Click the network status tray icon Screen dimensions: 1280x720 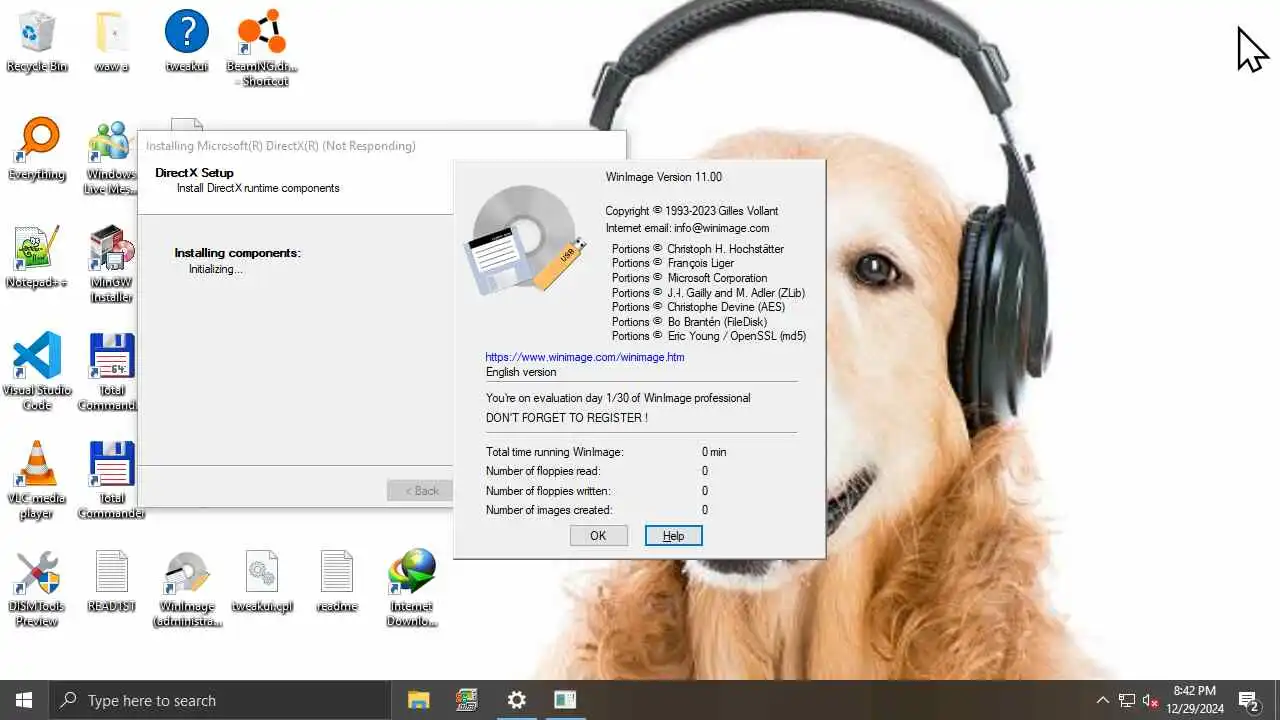[x=1127, y=700]
